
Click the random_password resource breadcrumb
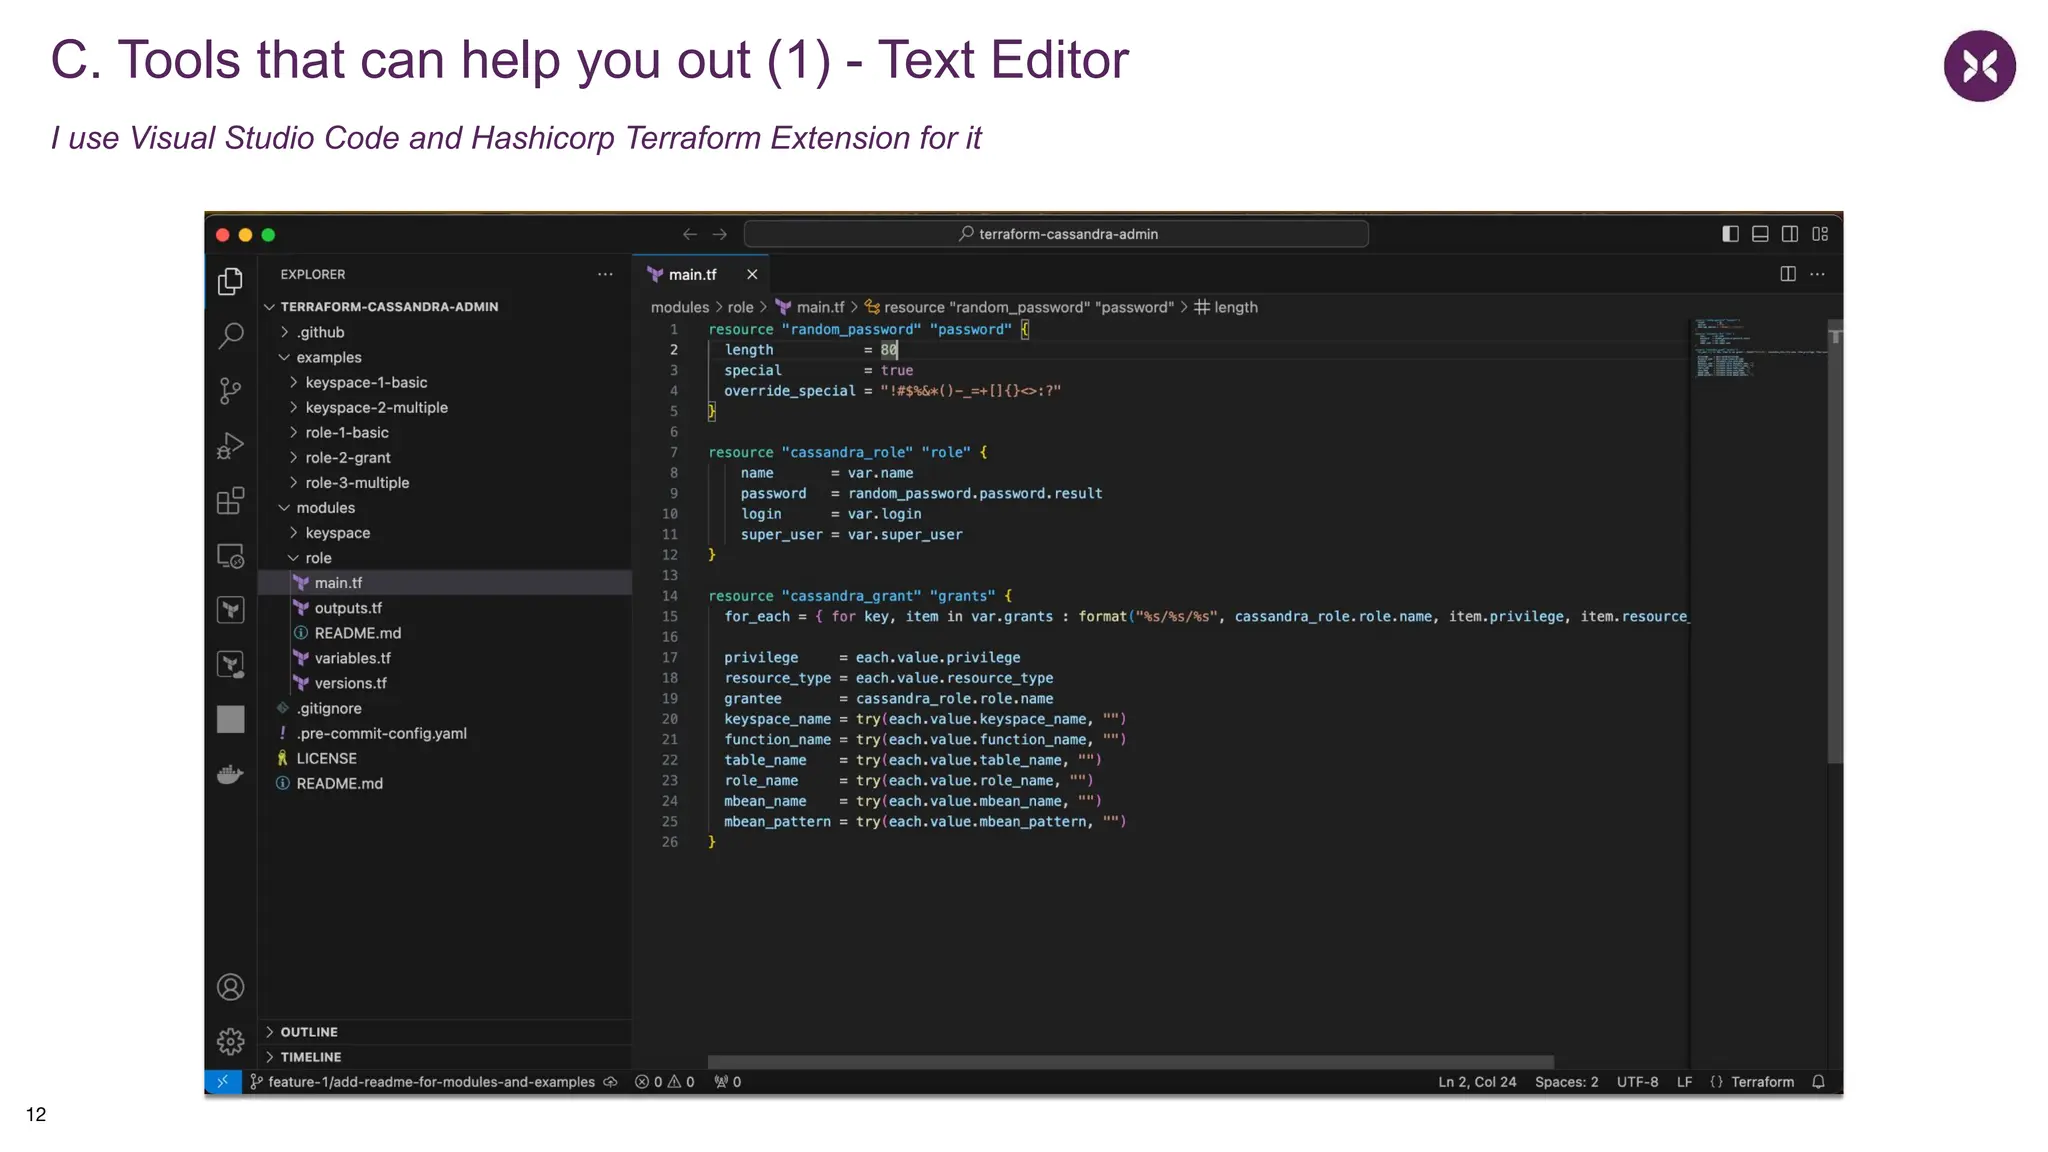coord(1019,307)
